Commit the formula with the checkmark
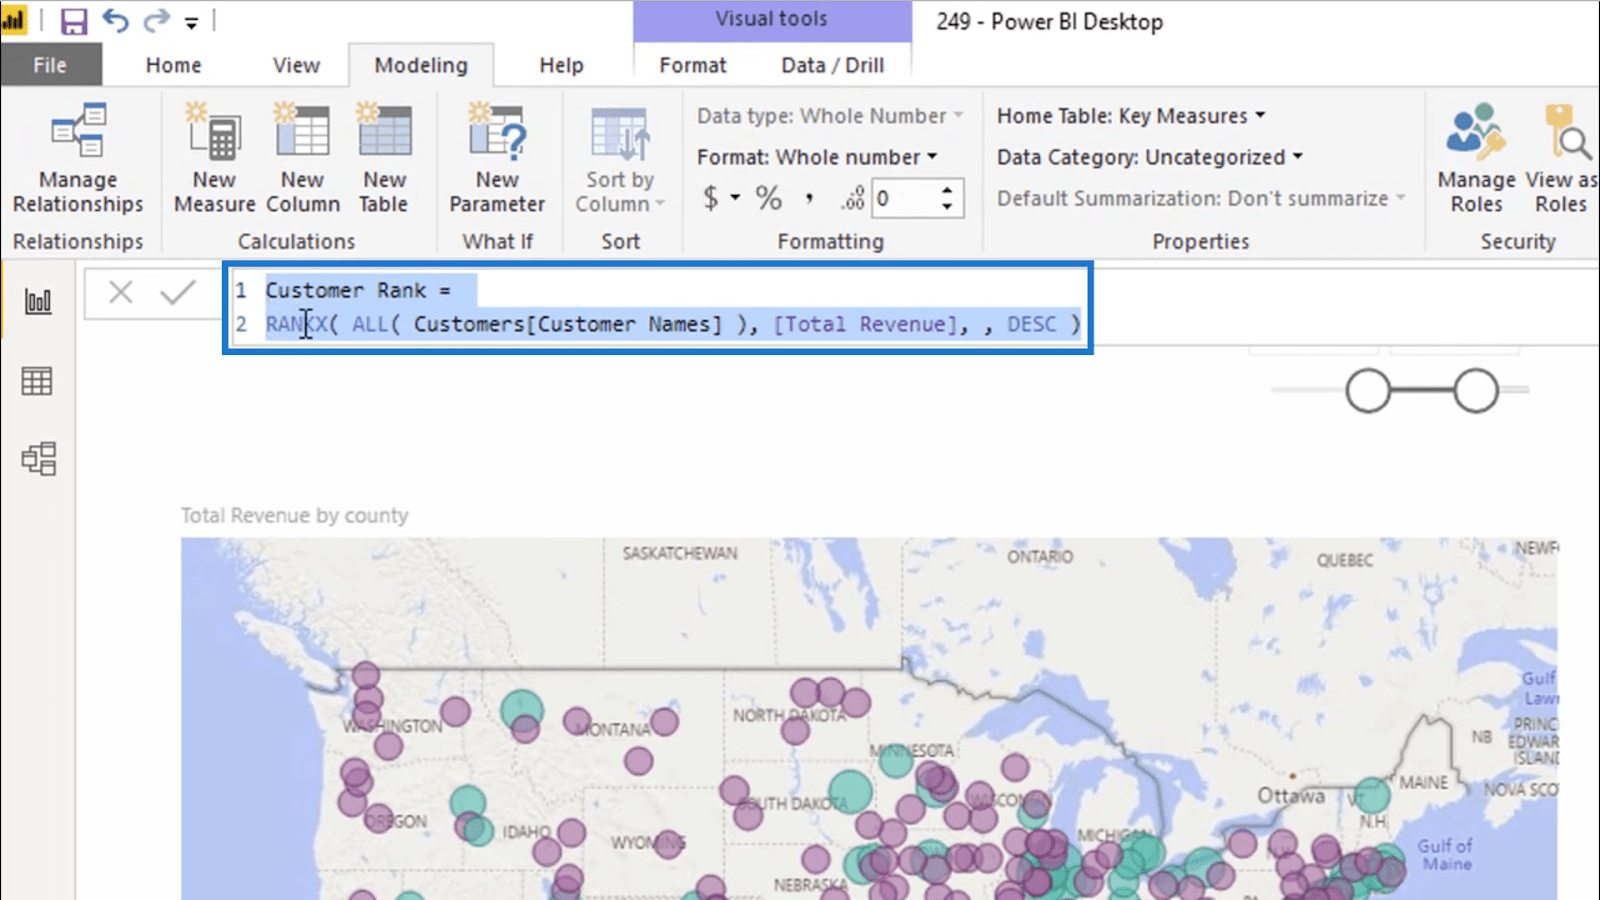Image resolution: width=1600 pixels, height=900 pixels. (178, 292)
